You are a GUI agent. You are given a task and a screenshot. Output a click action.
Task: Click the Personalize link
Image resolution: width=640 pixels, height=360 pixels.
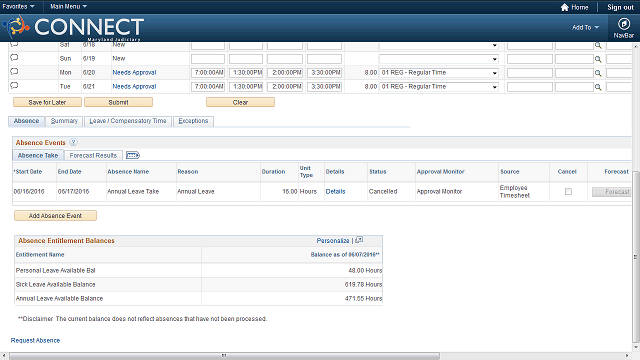[333, 240]
